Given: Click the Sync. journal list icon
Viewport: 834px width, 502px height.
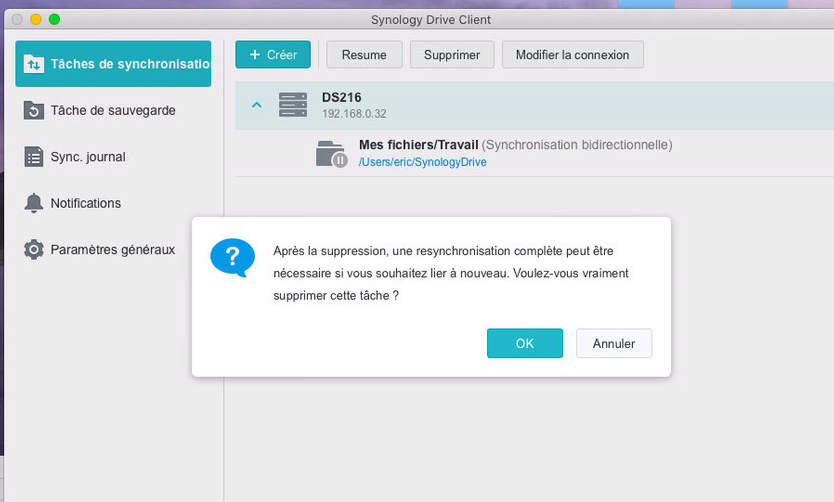Looking at the screenshot, I should pos(34,157).
